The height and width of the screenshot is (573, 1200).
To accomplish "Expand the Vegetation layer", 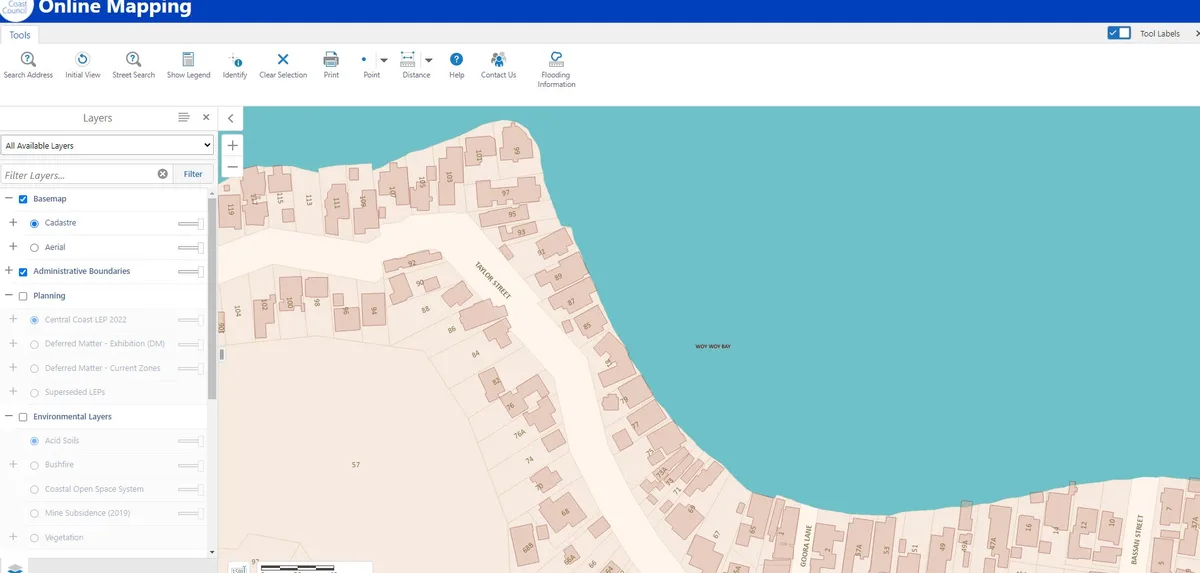I will coord(13,538).
